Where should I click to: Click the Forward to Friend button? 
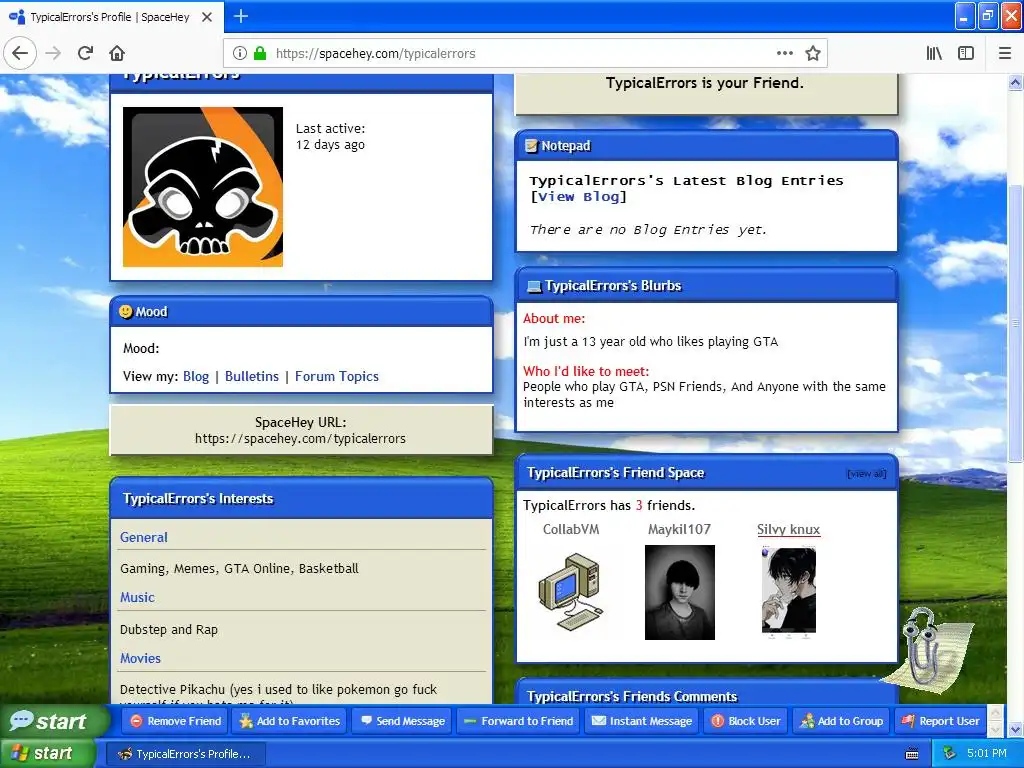click(x=518, y=721)
